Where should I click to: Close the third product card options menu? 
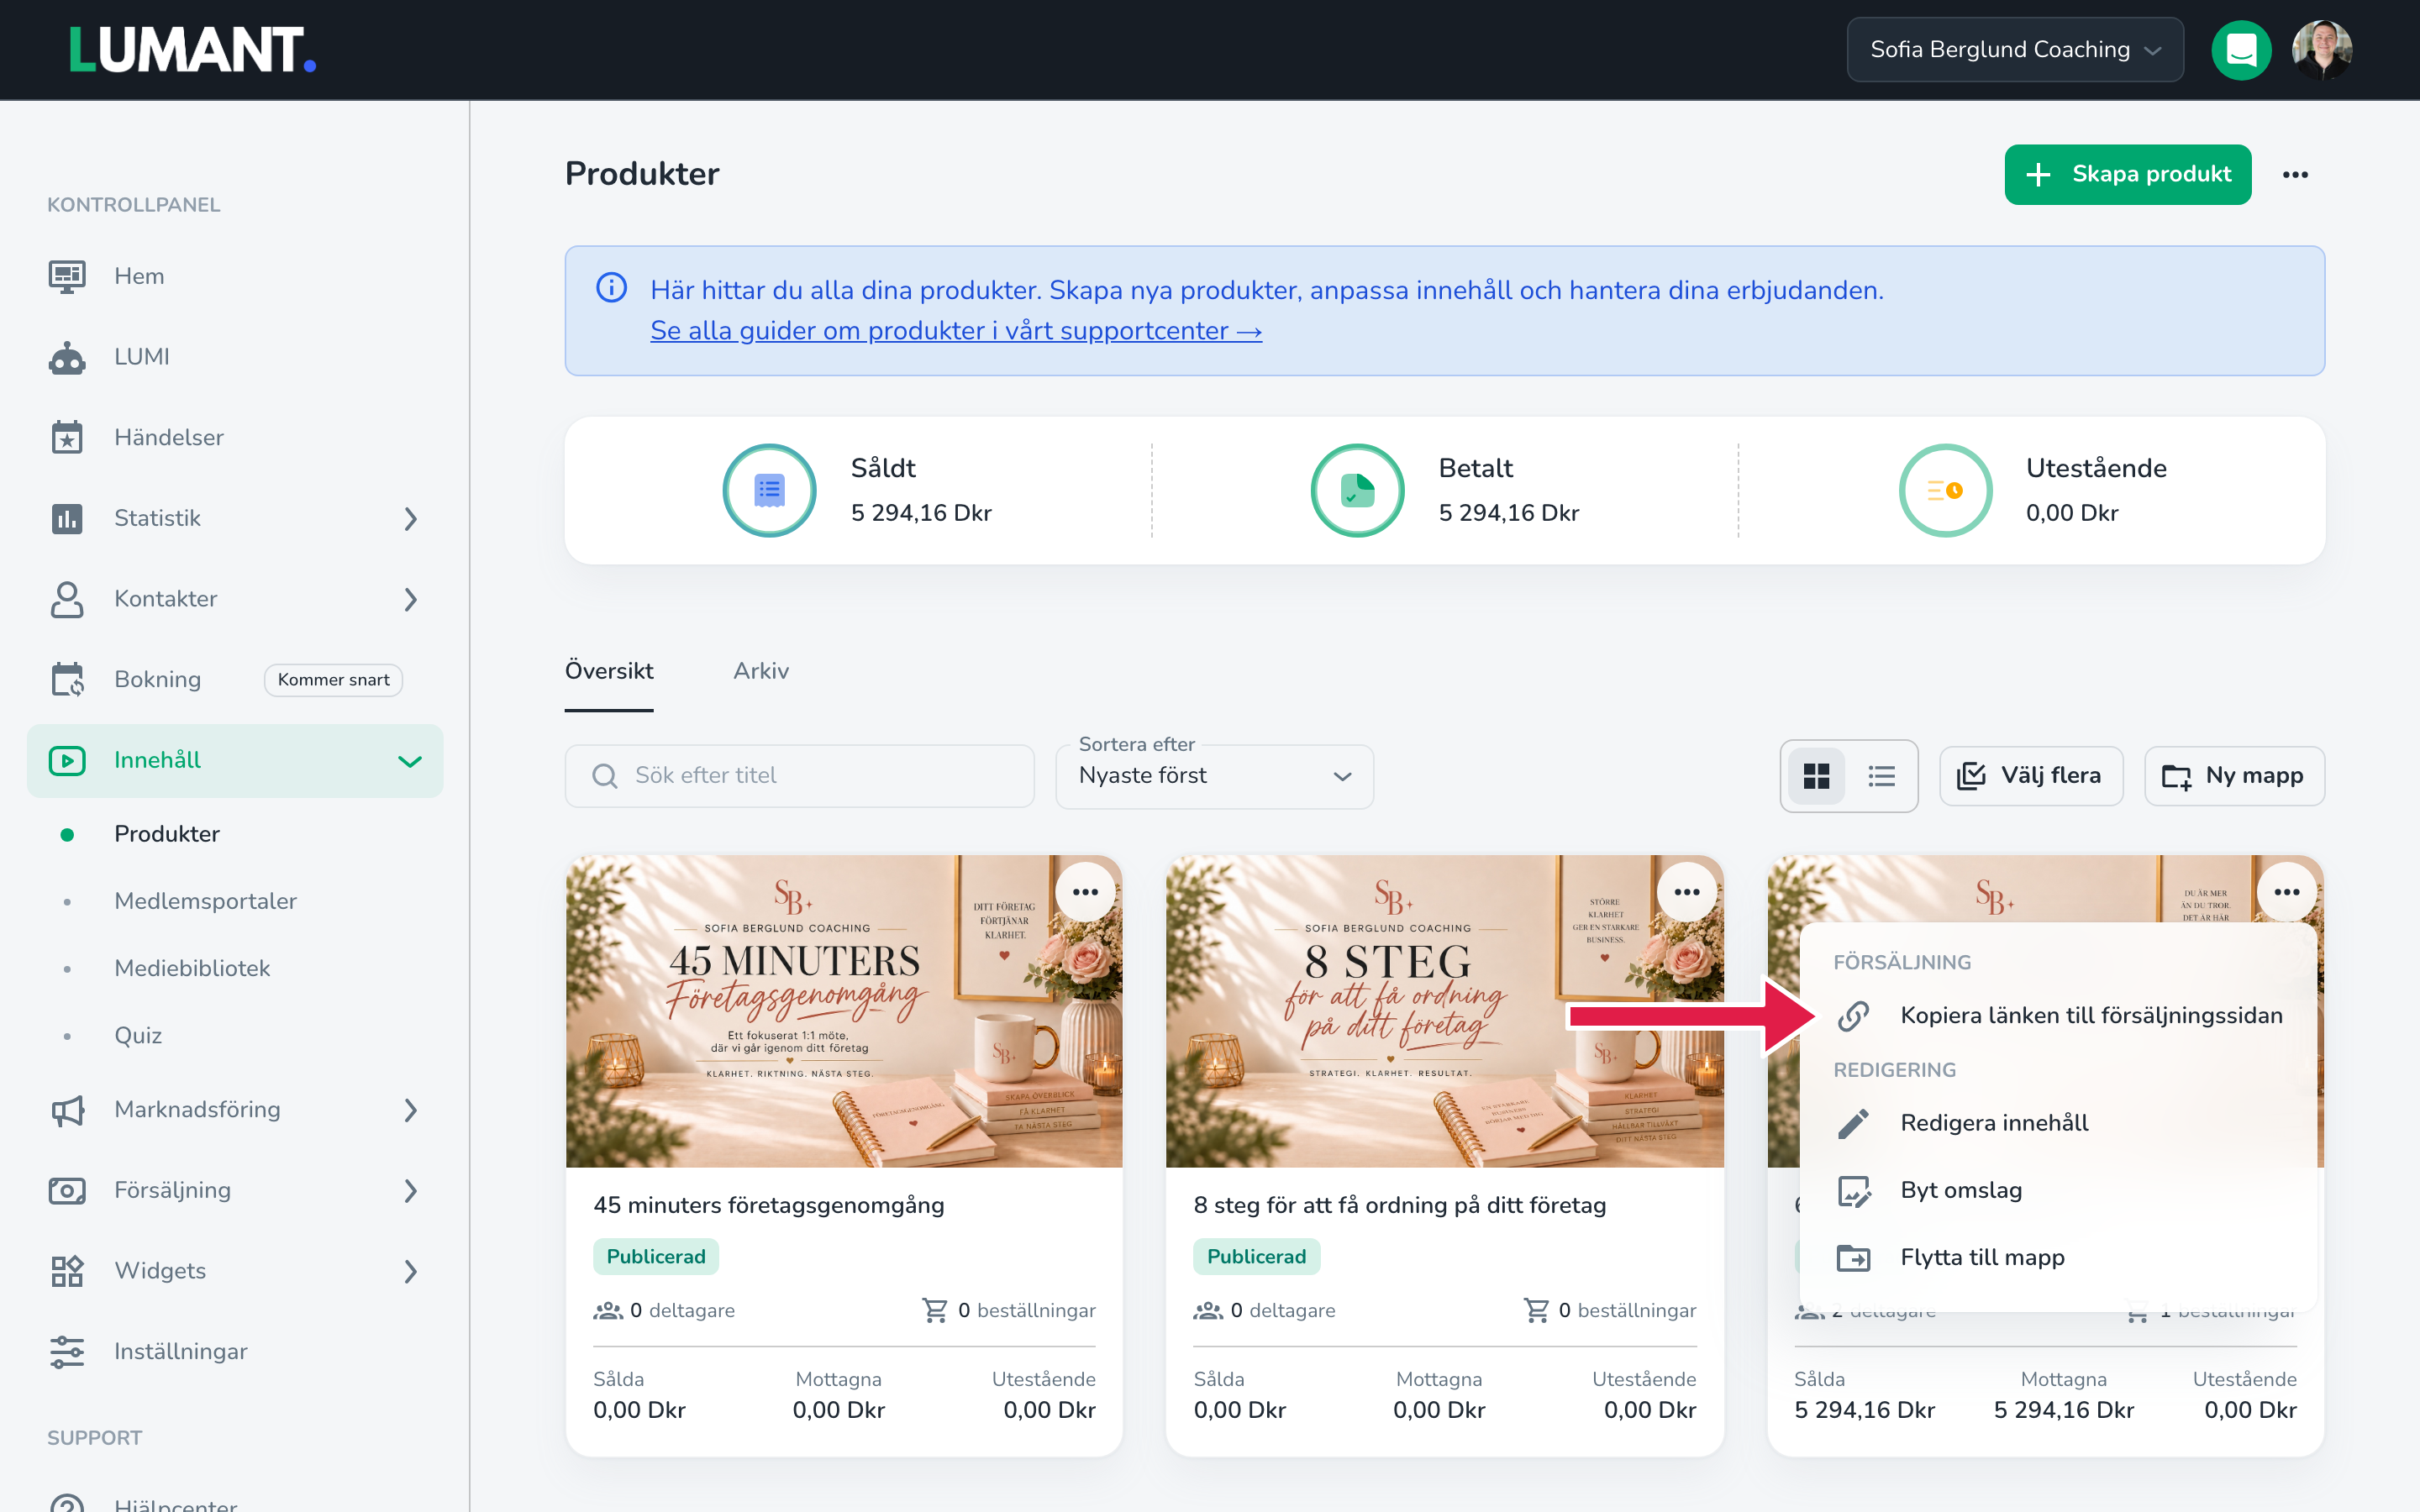2287,892
